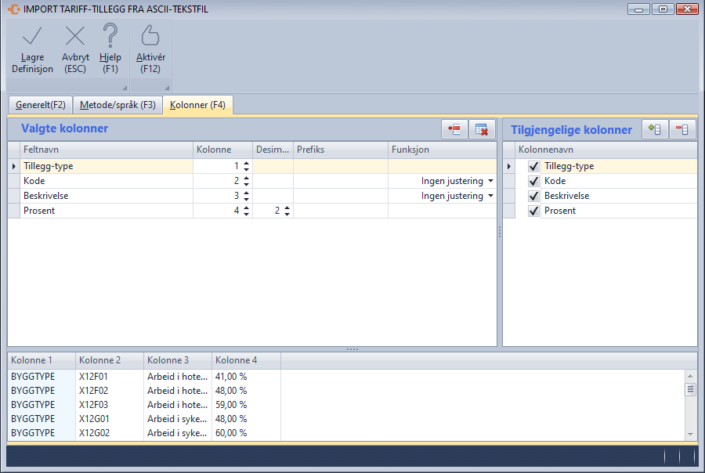Click the clear table icon in Valgte kolonner
This screenshot has width=705, height=473.
coord(481,130)
